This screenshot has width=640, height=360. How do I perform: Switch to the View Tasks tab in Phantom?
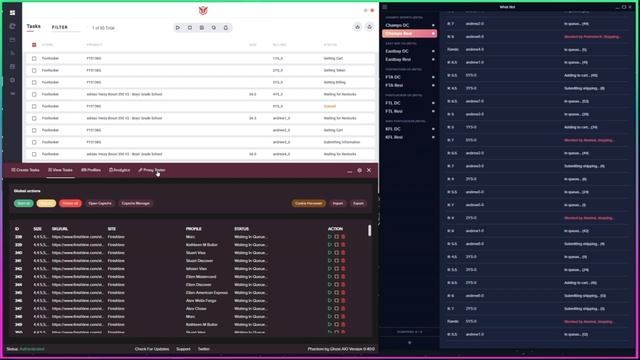click(60, 170)
